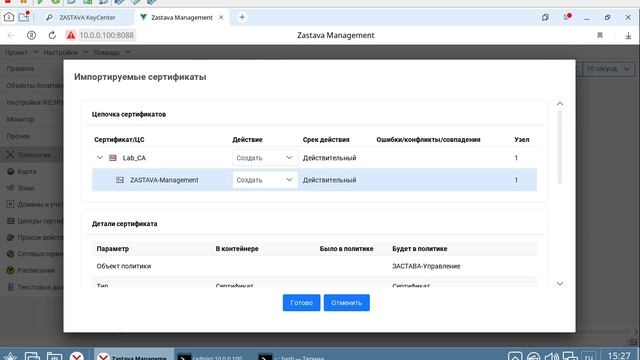Select the Монитор item in background sidebar
The height and width of the screenshot is (360, 640).
[20, 120]
